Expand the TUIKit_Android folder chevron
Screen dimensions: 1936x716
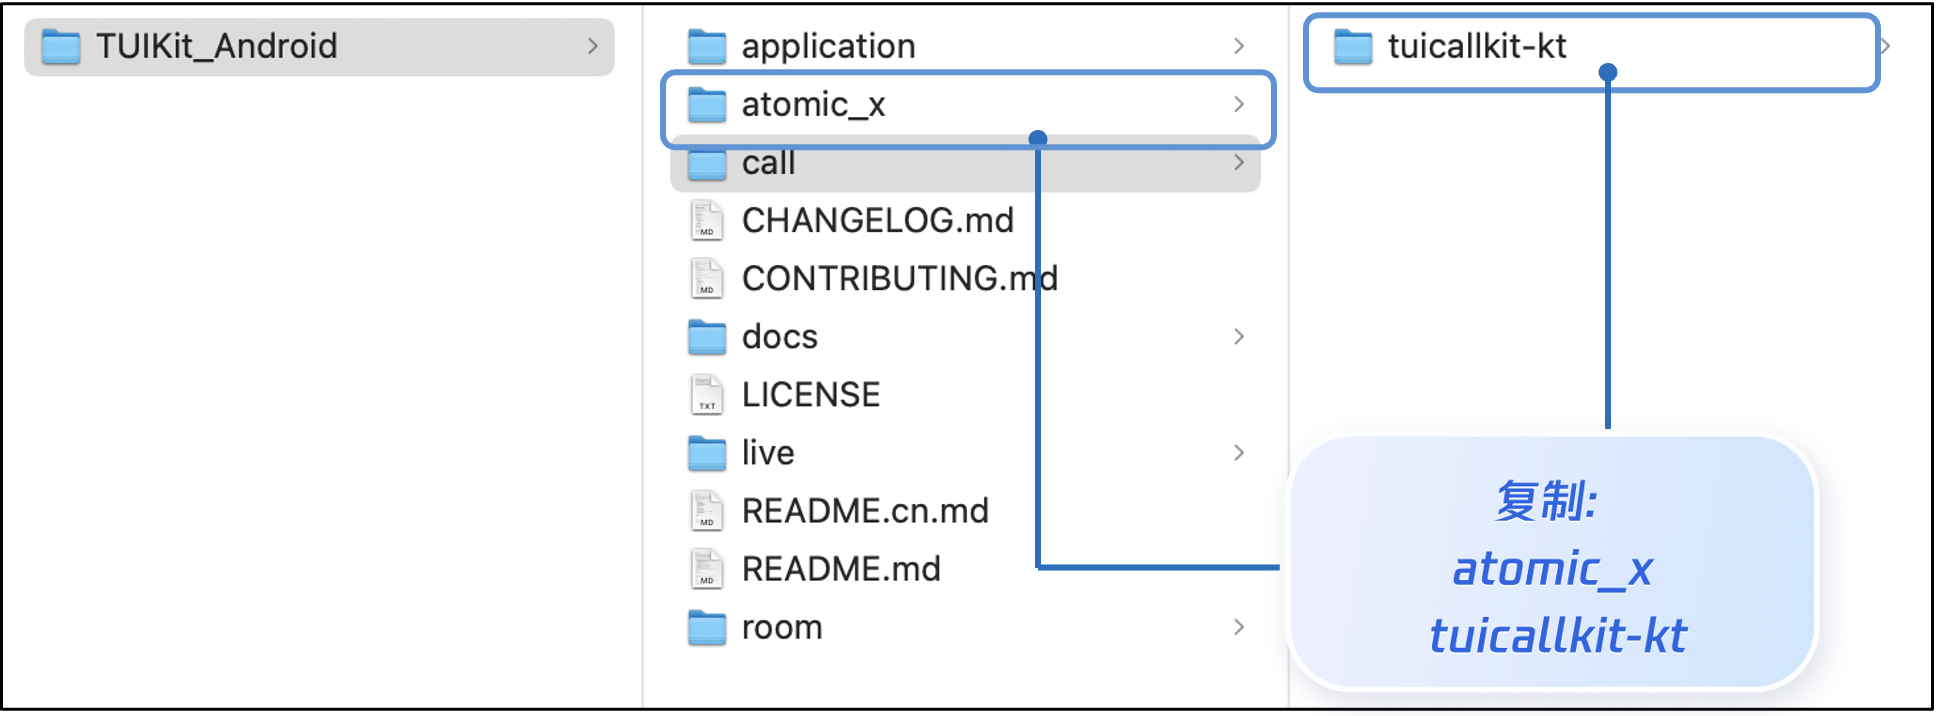click(x=593, y=47)
